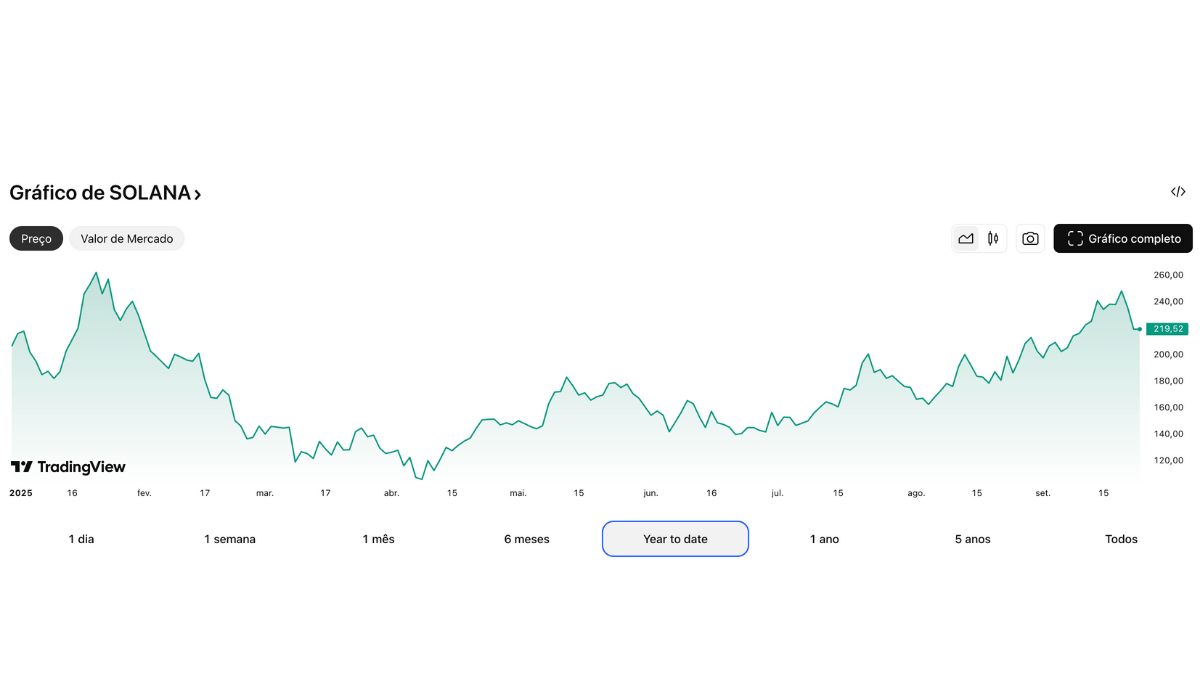
Task: Open the Gráfico completo button
Action: click(x=1123, y=238)
